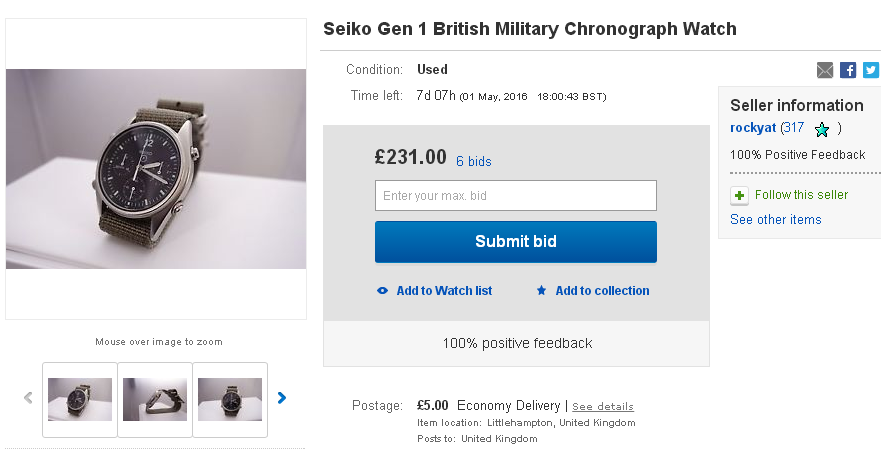
Task: See other items from this seller
Action: 776,220
